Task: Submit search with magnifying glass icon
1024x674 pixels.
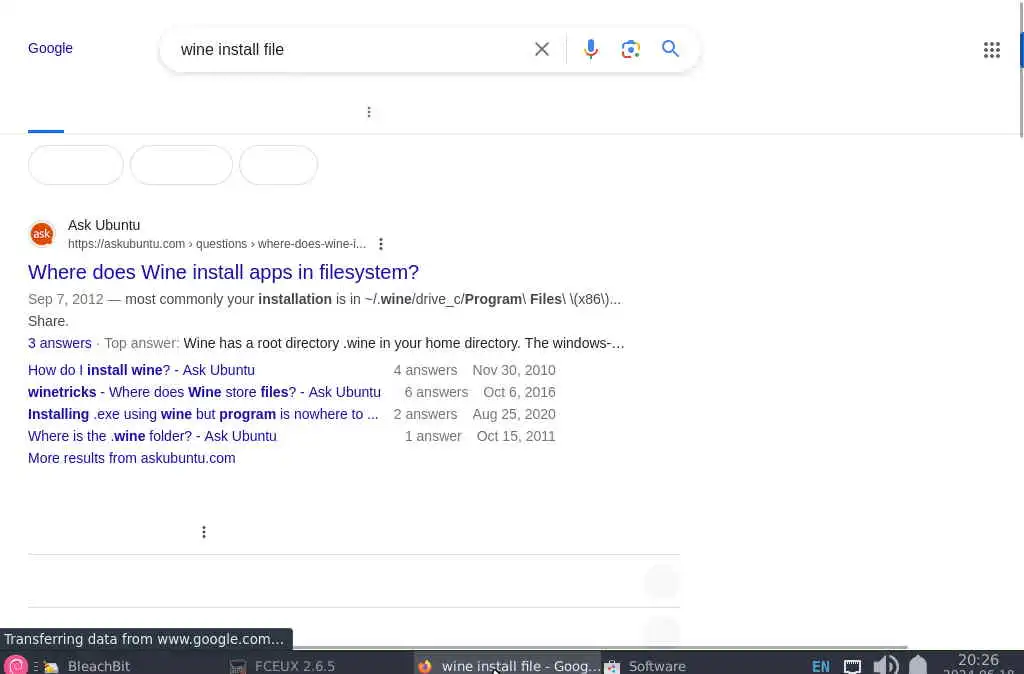Action: click(x=670, y=48)
